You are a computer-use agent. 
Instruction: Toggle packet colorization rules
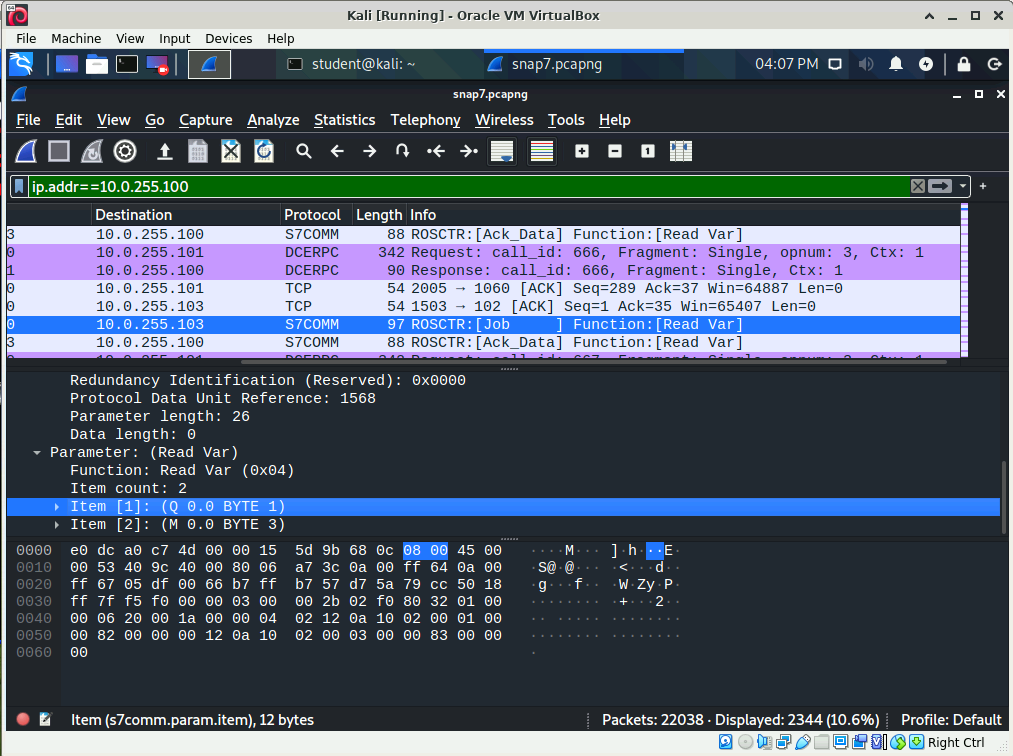pos(541,151)
